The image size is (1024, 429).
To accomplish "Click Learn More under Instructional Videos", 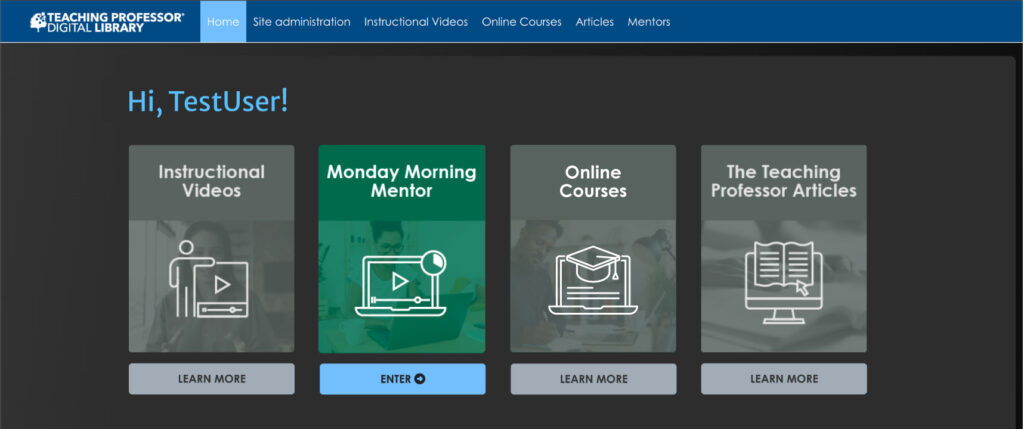I will pyautogui.click(x=212, y=379).
